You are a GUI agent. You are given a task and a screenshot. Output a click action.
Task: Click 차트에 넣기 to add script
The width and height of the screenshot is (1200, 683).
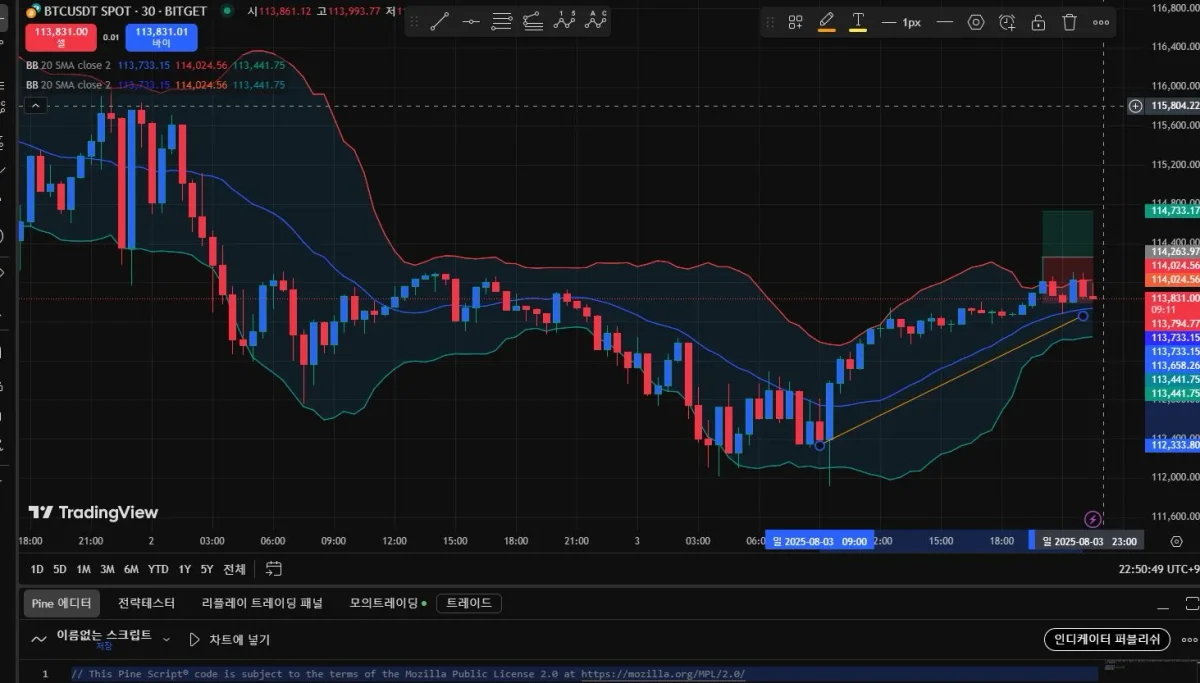(229, 639)
